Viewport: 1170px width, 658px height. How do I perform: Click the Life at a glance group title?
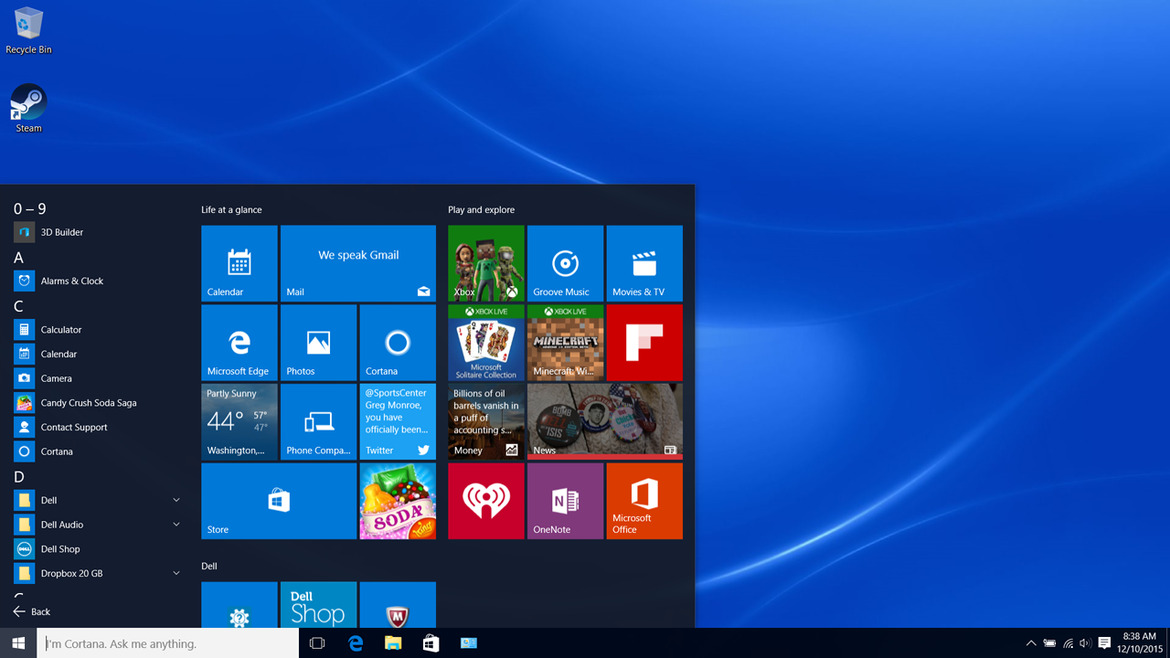[x=231, y=210]
